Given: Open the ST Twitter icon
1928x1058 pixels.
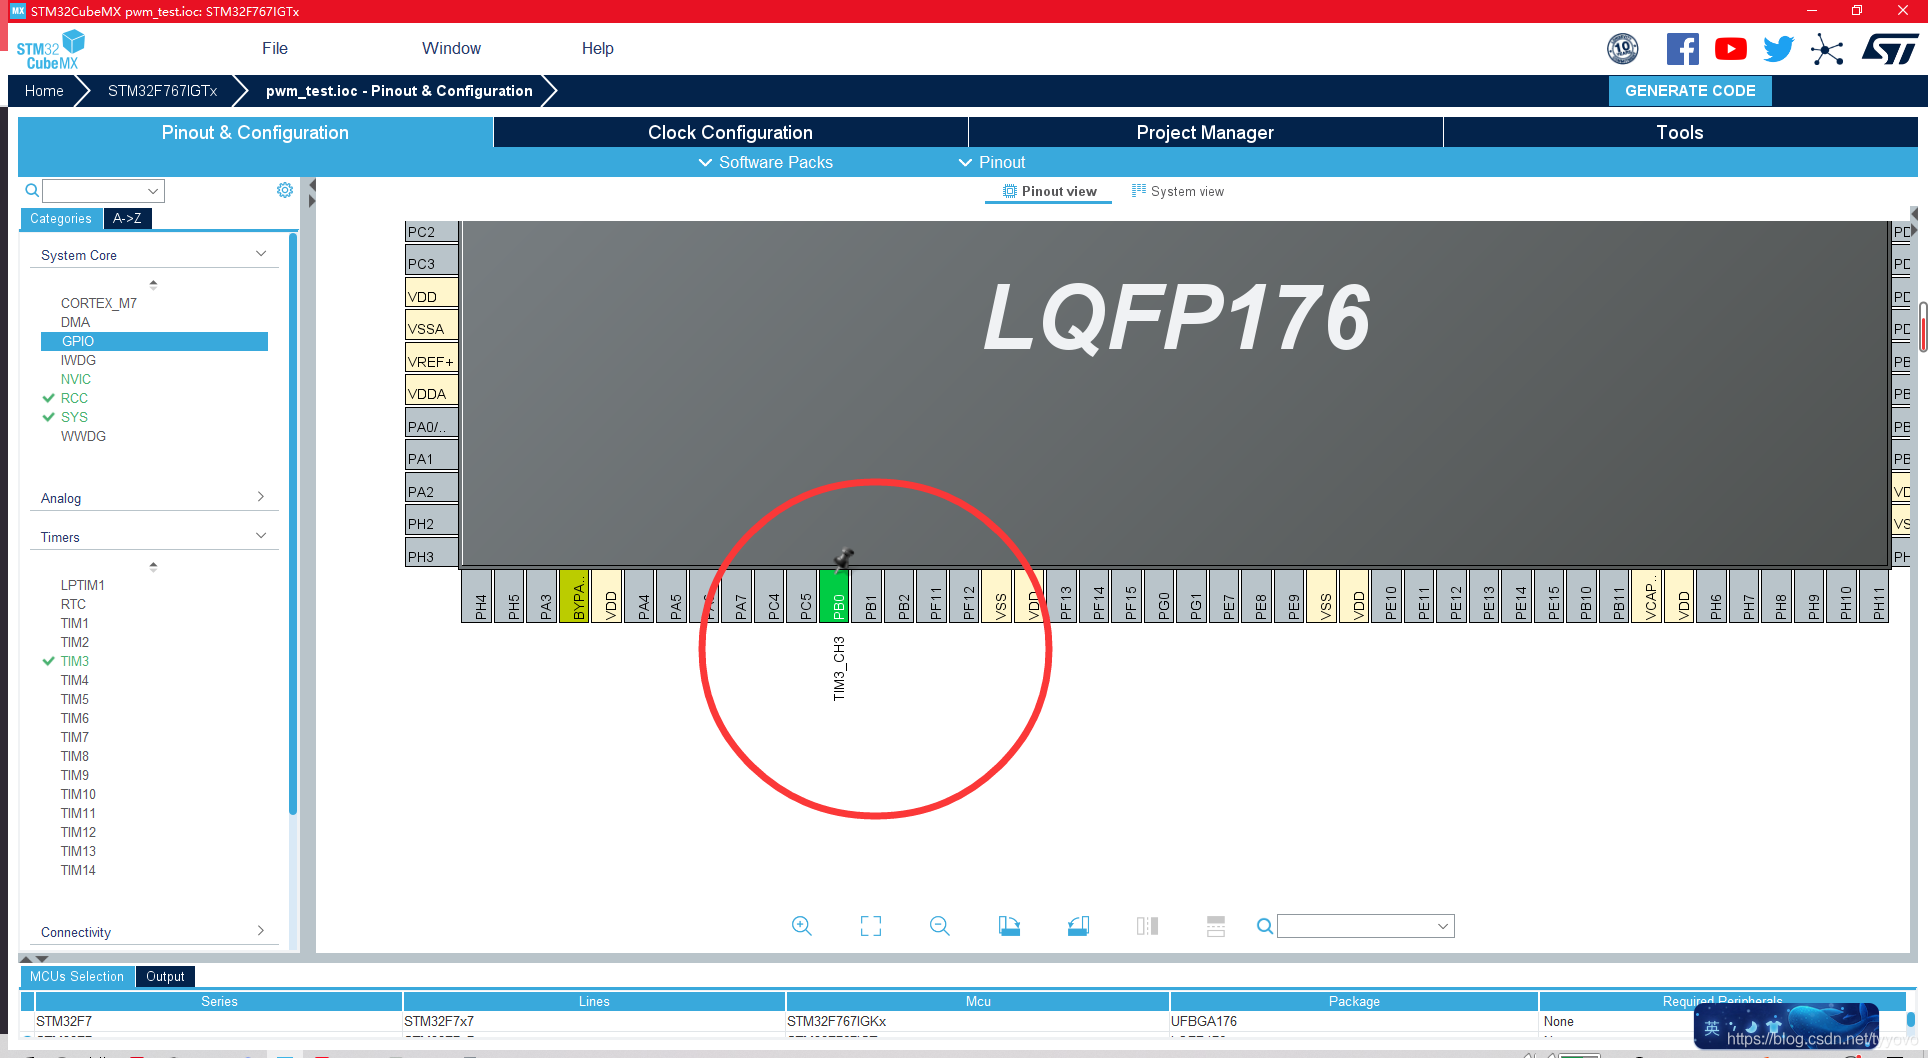Looking at the screenshot, I should [x=1779, y=49].
